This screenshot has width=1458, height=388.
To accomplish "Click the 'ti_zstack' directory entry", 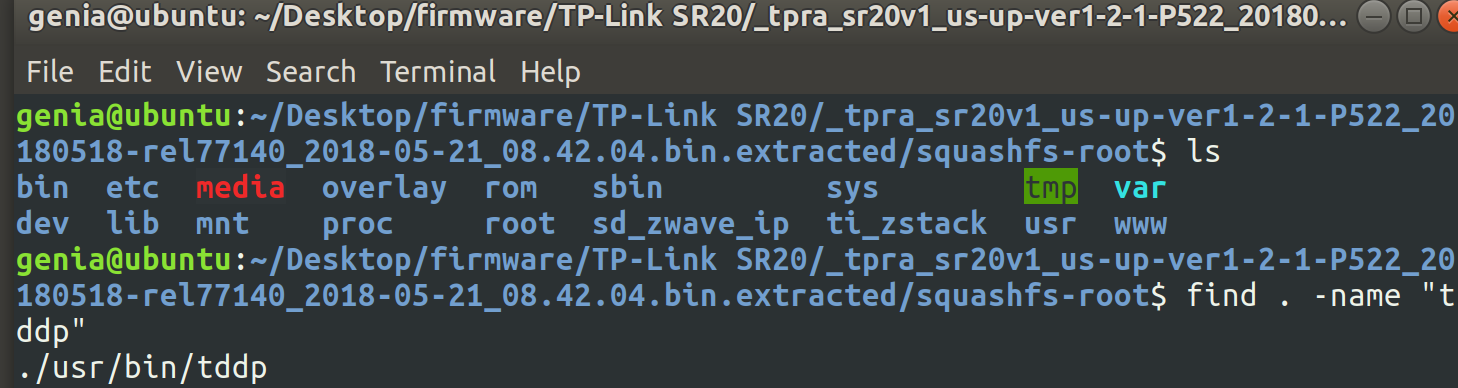I will pyautogui.click(x=907, y=223).
